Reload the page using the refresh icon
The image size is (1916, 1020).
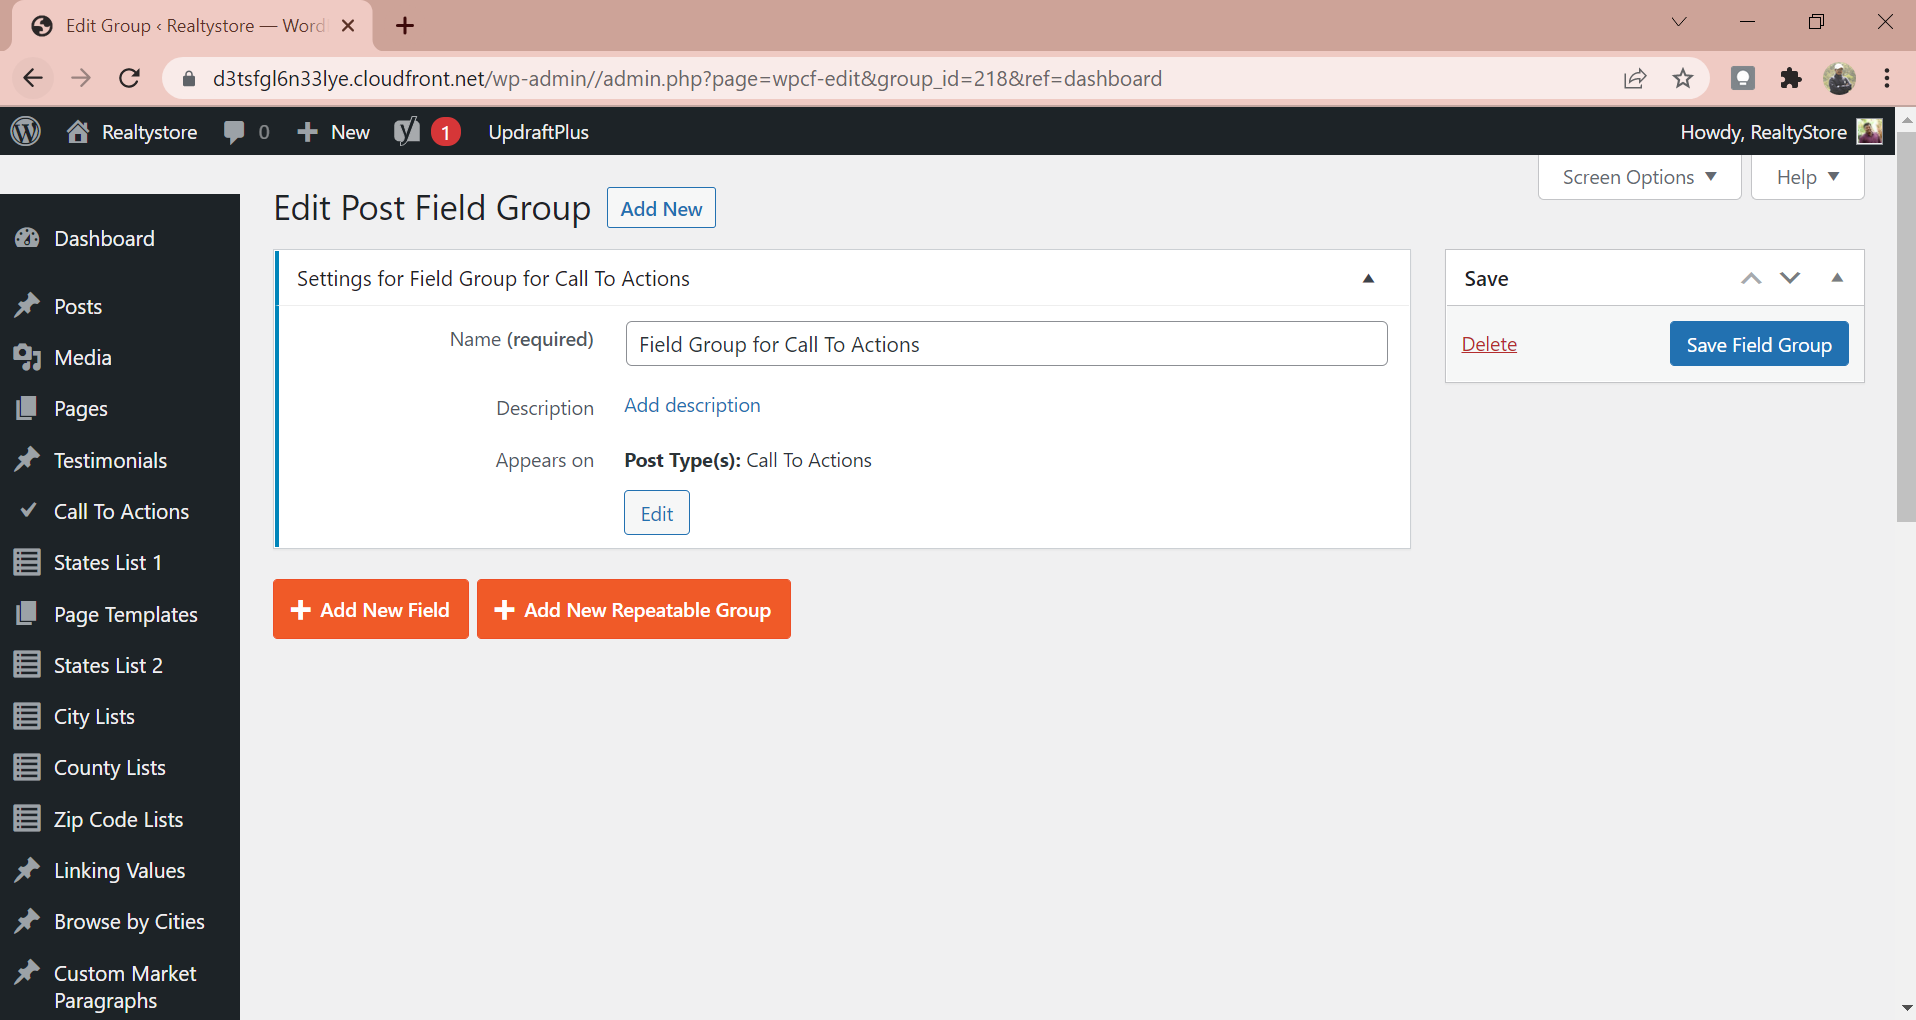[129, 78]
